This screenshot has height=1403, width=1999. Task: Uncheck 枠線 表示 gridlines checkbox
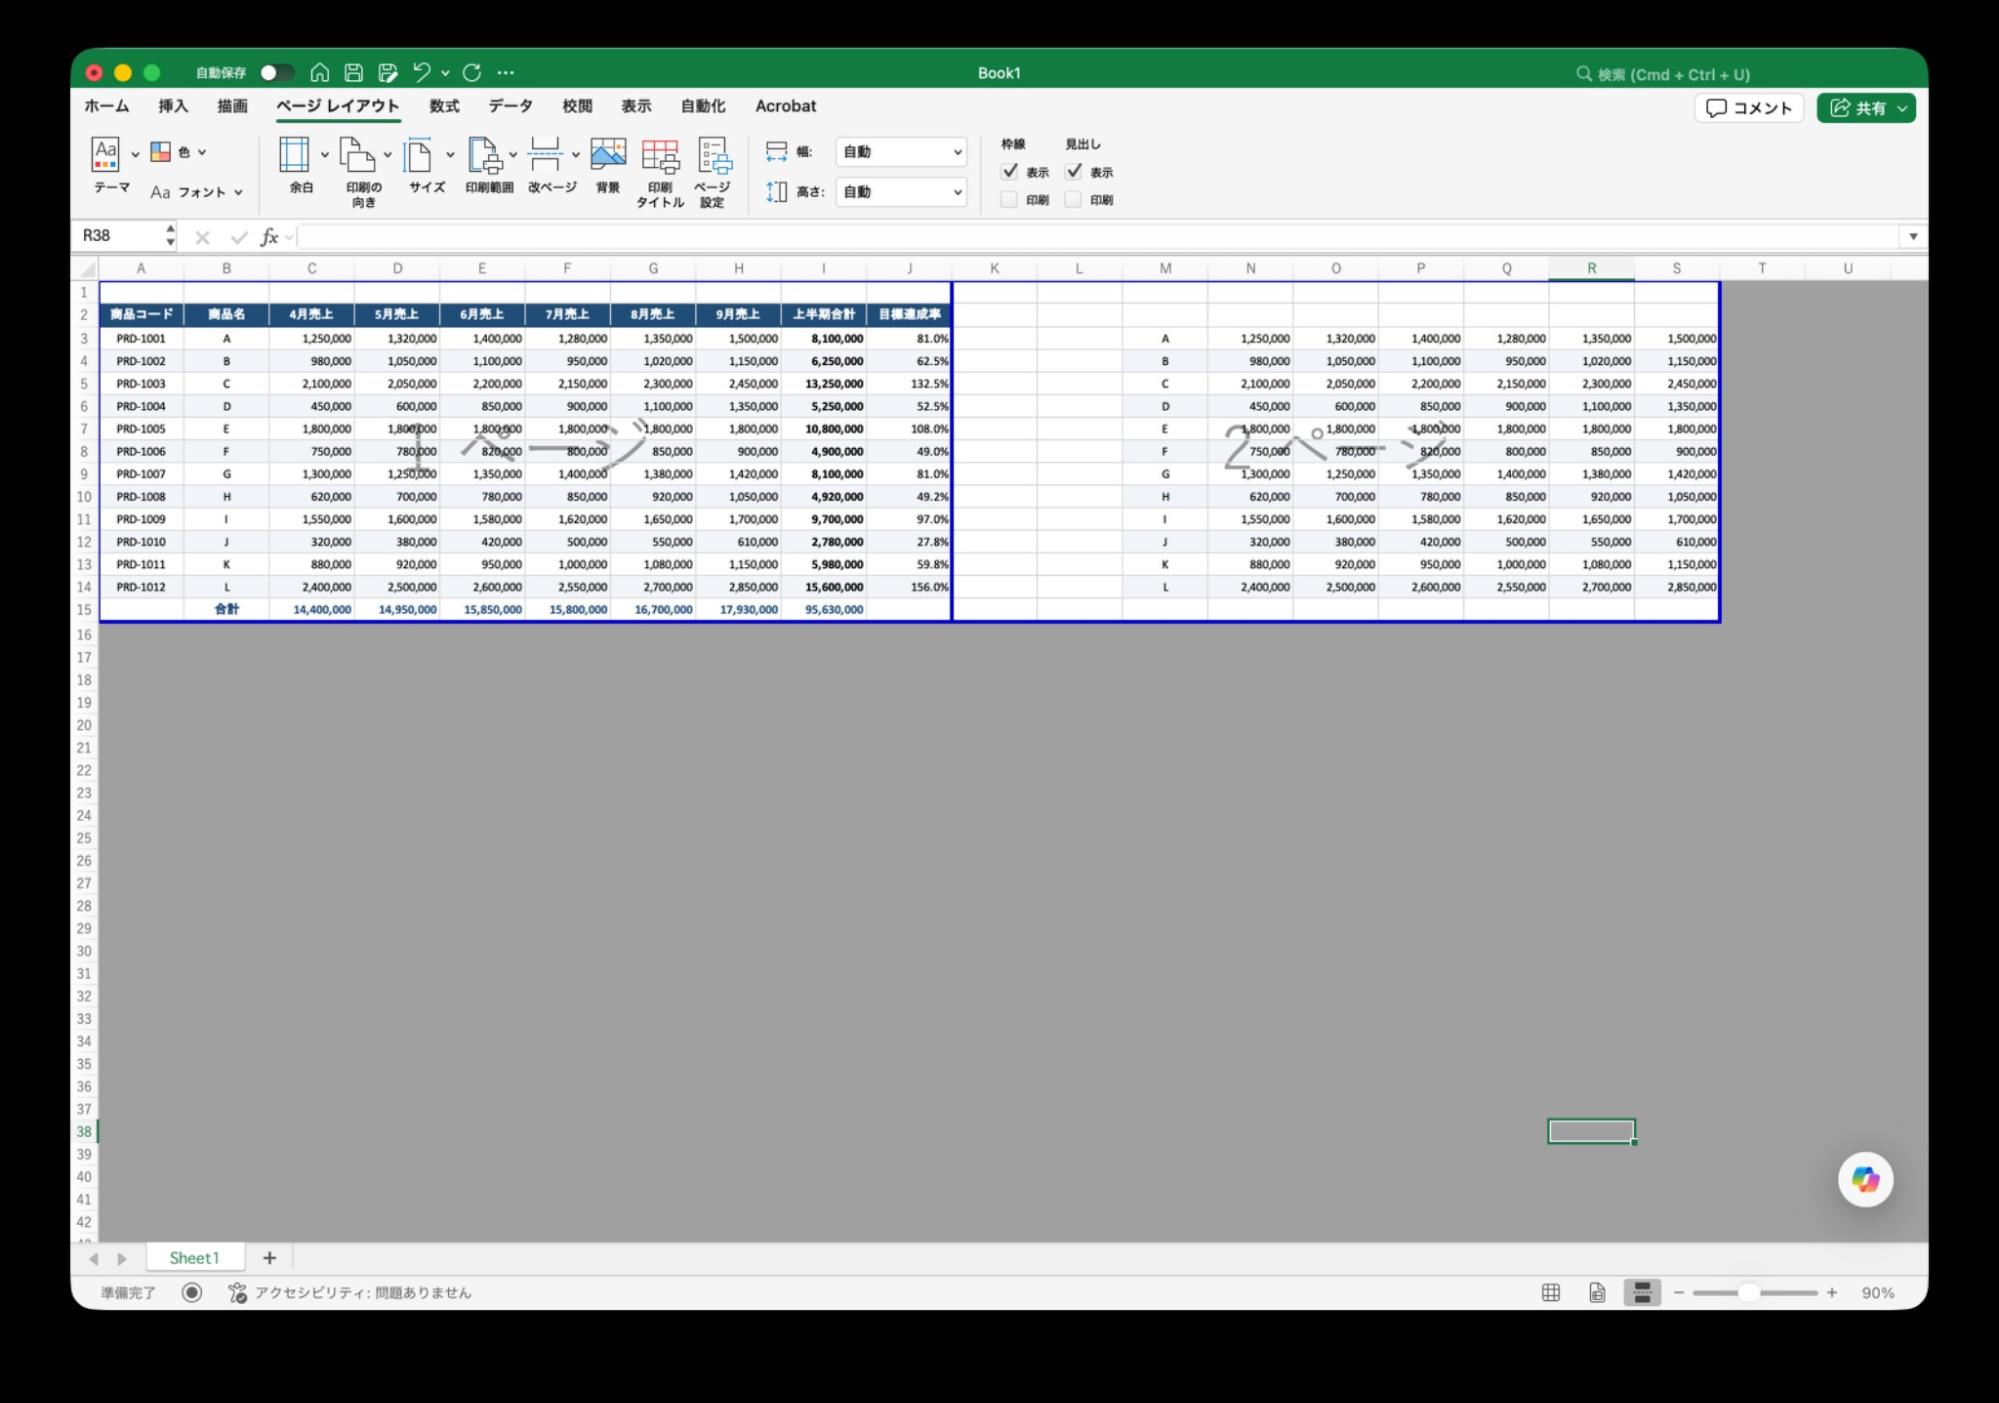[1010, 171]
